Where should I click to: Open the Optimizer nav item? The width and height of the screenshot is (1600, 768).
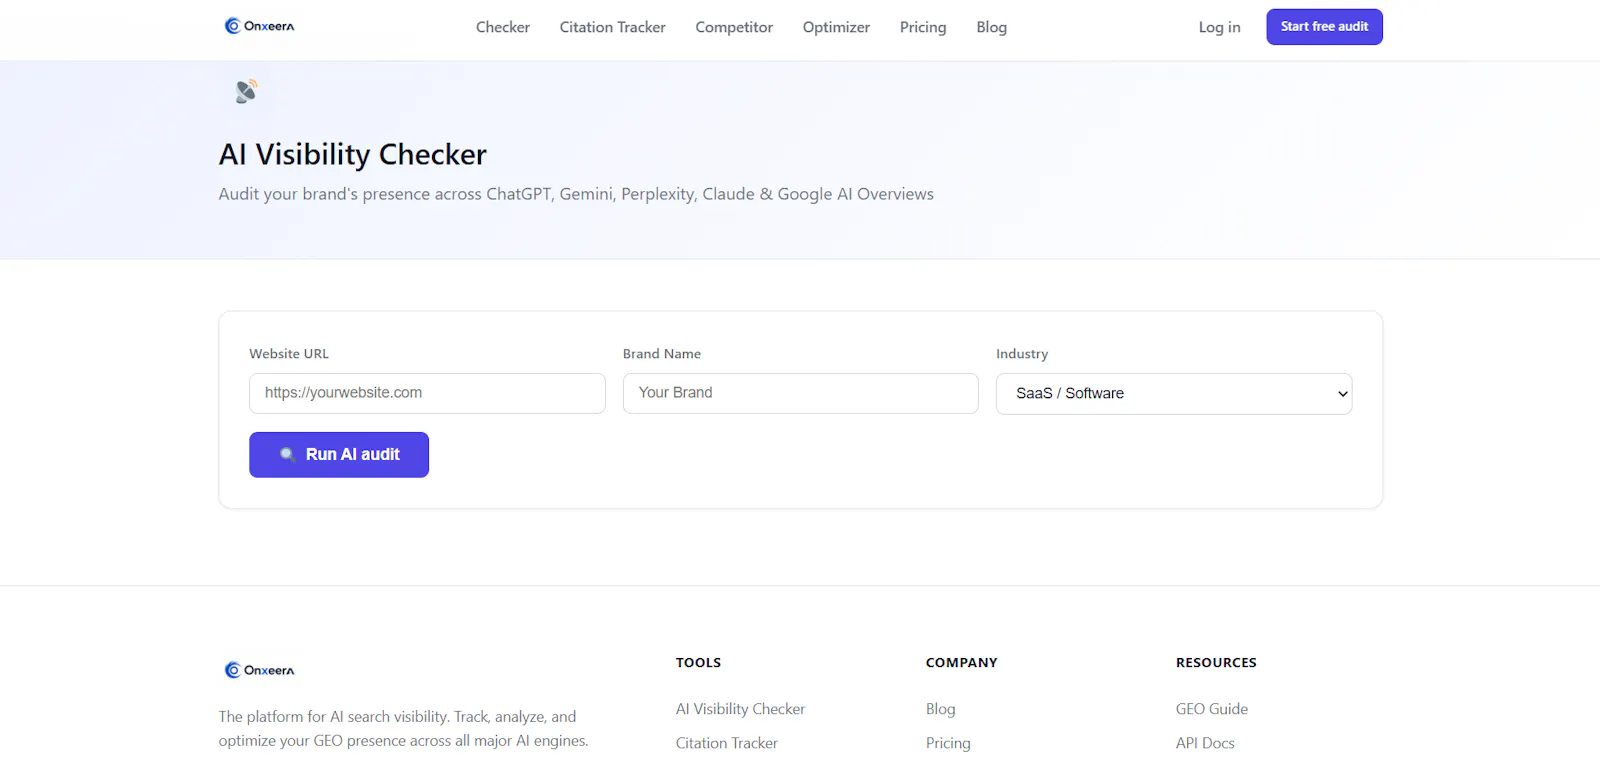pos(836,27)
